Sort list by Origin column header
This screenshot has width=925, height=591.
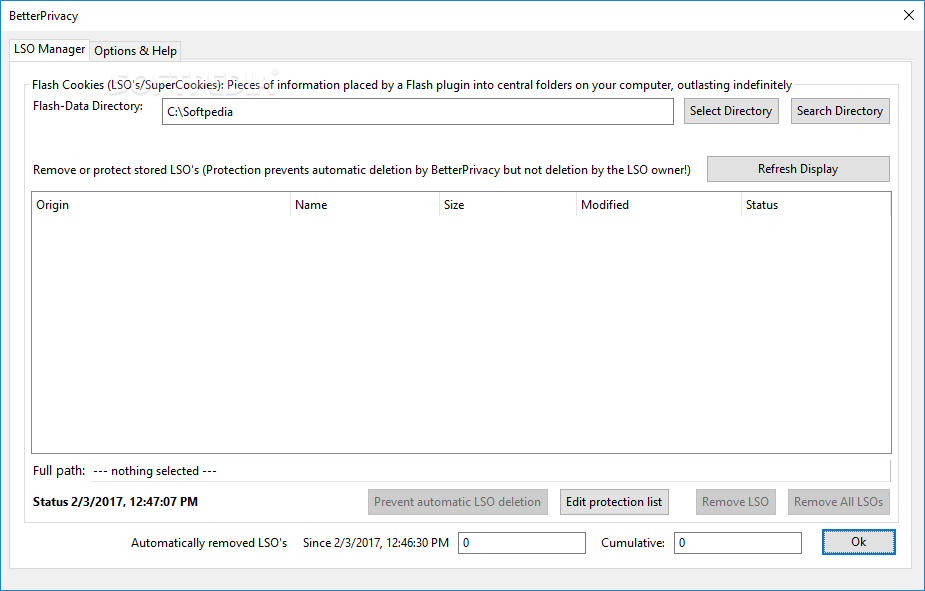click(161, 205)
